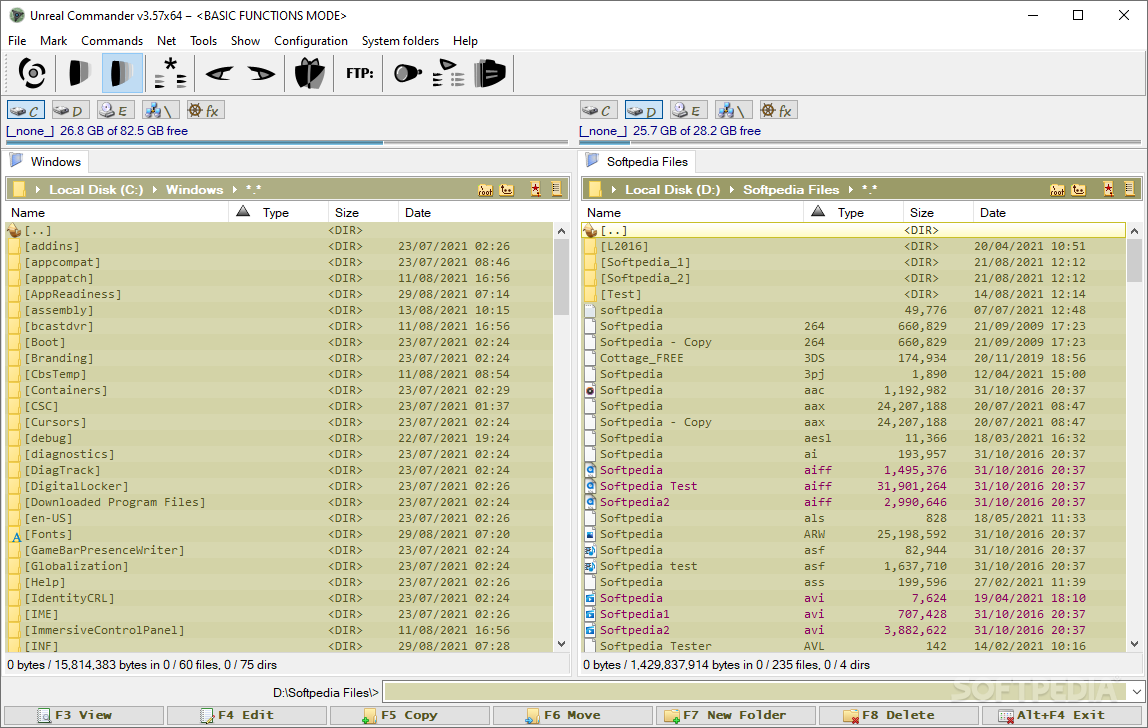
Task: Go to root folder in right panel
Action: point(1057,190)
